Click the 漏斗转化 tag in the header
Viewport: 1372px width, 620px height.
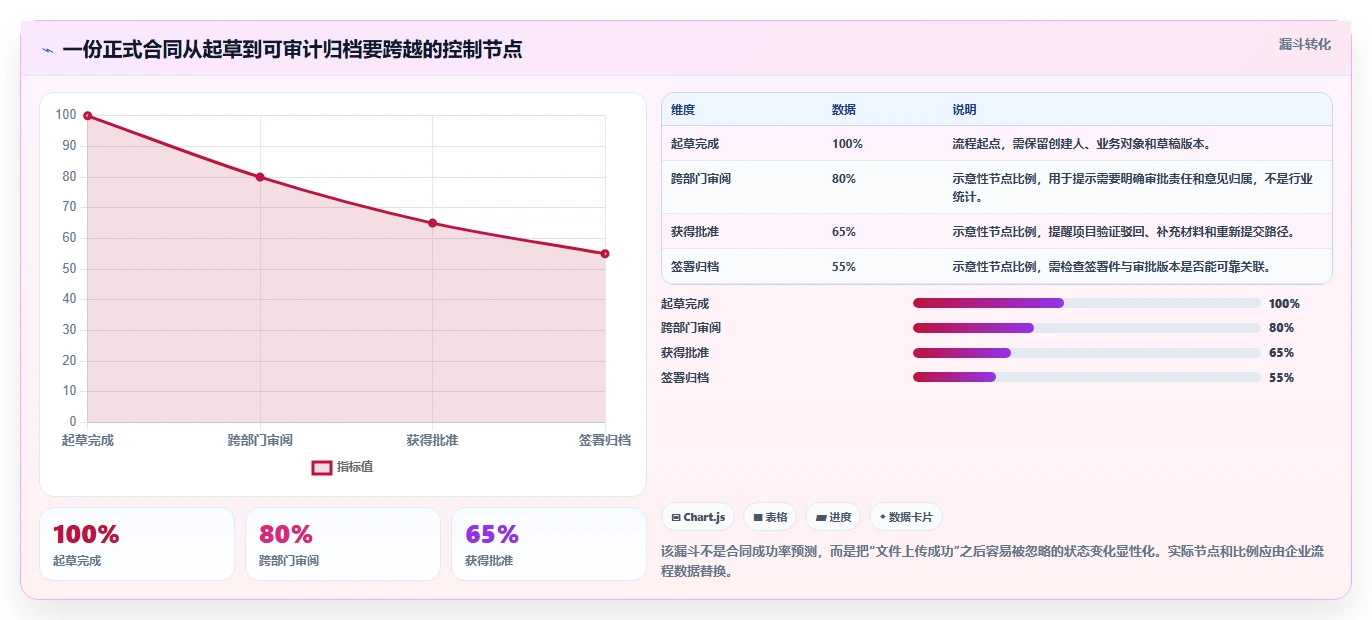pos(1305,44)
